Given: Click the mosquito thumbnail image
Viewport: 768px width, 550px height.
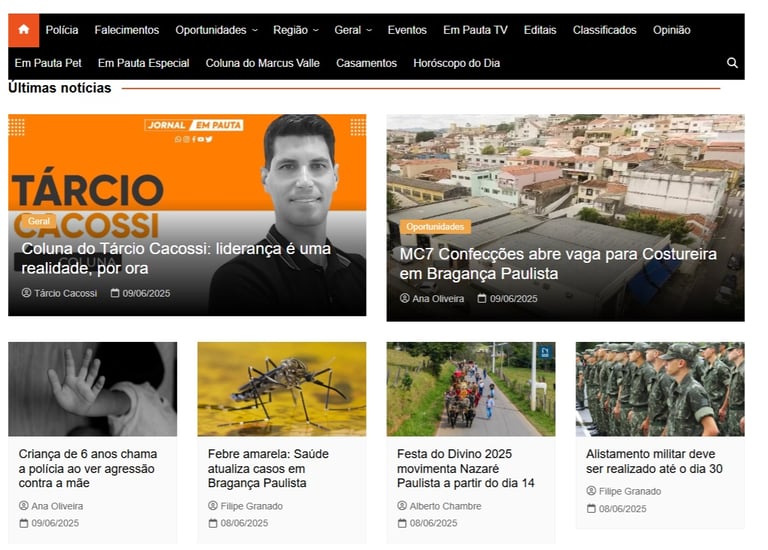Looking at the screenshot, I should tap(282, 389).
